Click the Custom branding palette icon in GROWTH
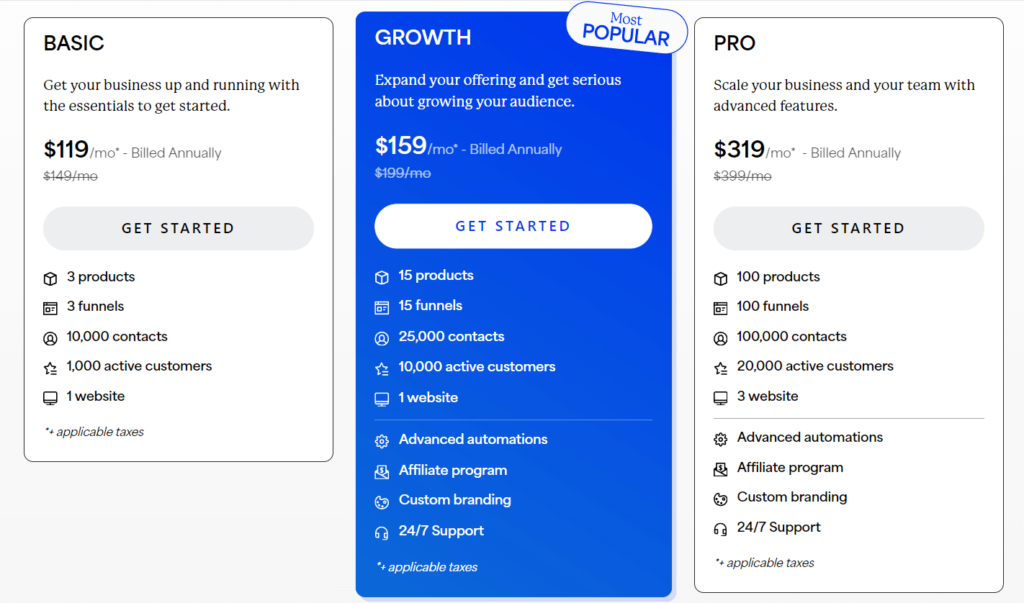The width and height of the screenshot is (1024, 603). point(381,500)
